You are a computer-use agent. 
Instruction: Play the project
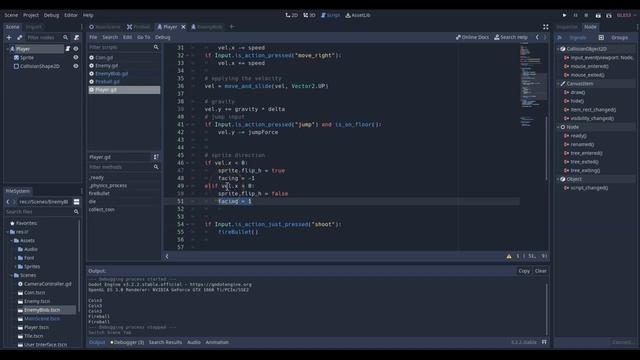[564, 15]
